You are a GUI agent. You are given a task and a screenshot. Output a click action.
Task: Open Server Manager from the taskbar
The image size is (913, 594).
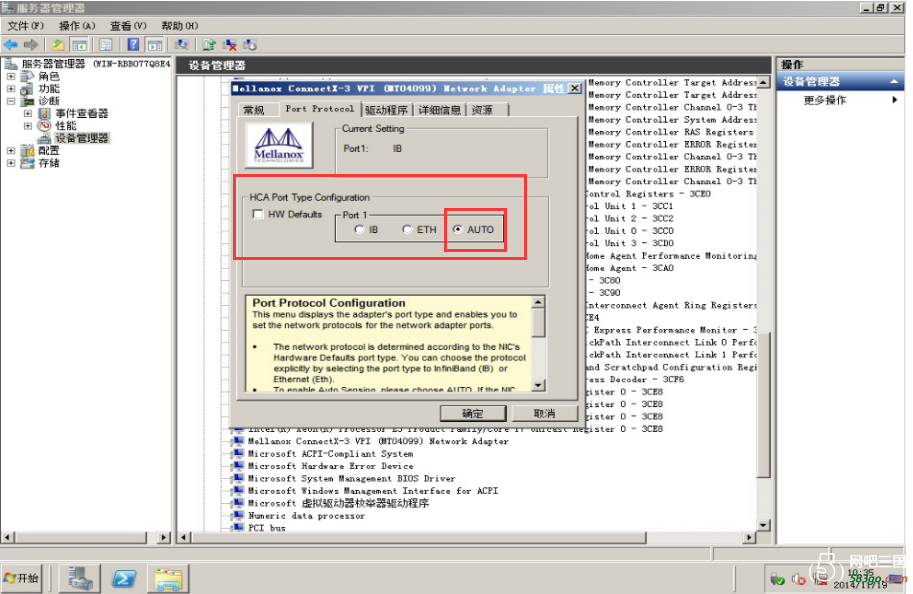click(x=80, y=579)
